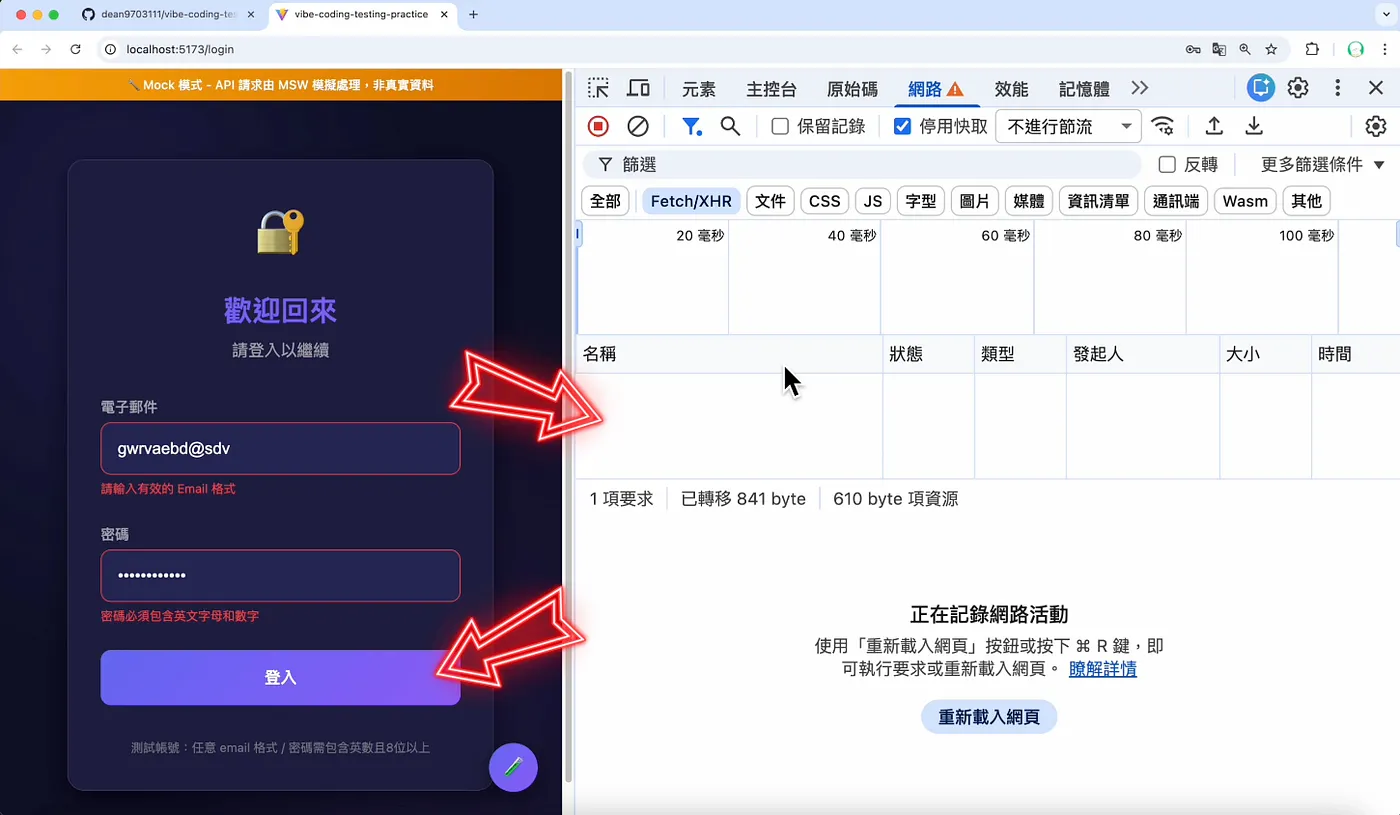Viewport: 1400px width, 815px height.
Task: Click the floating pencil button on login page
Action: point(513,767)
